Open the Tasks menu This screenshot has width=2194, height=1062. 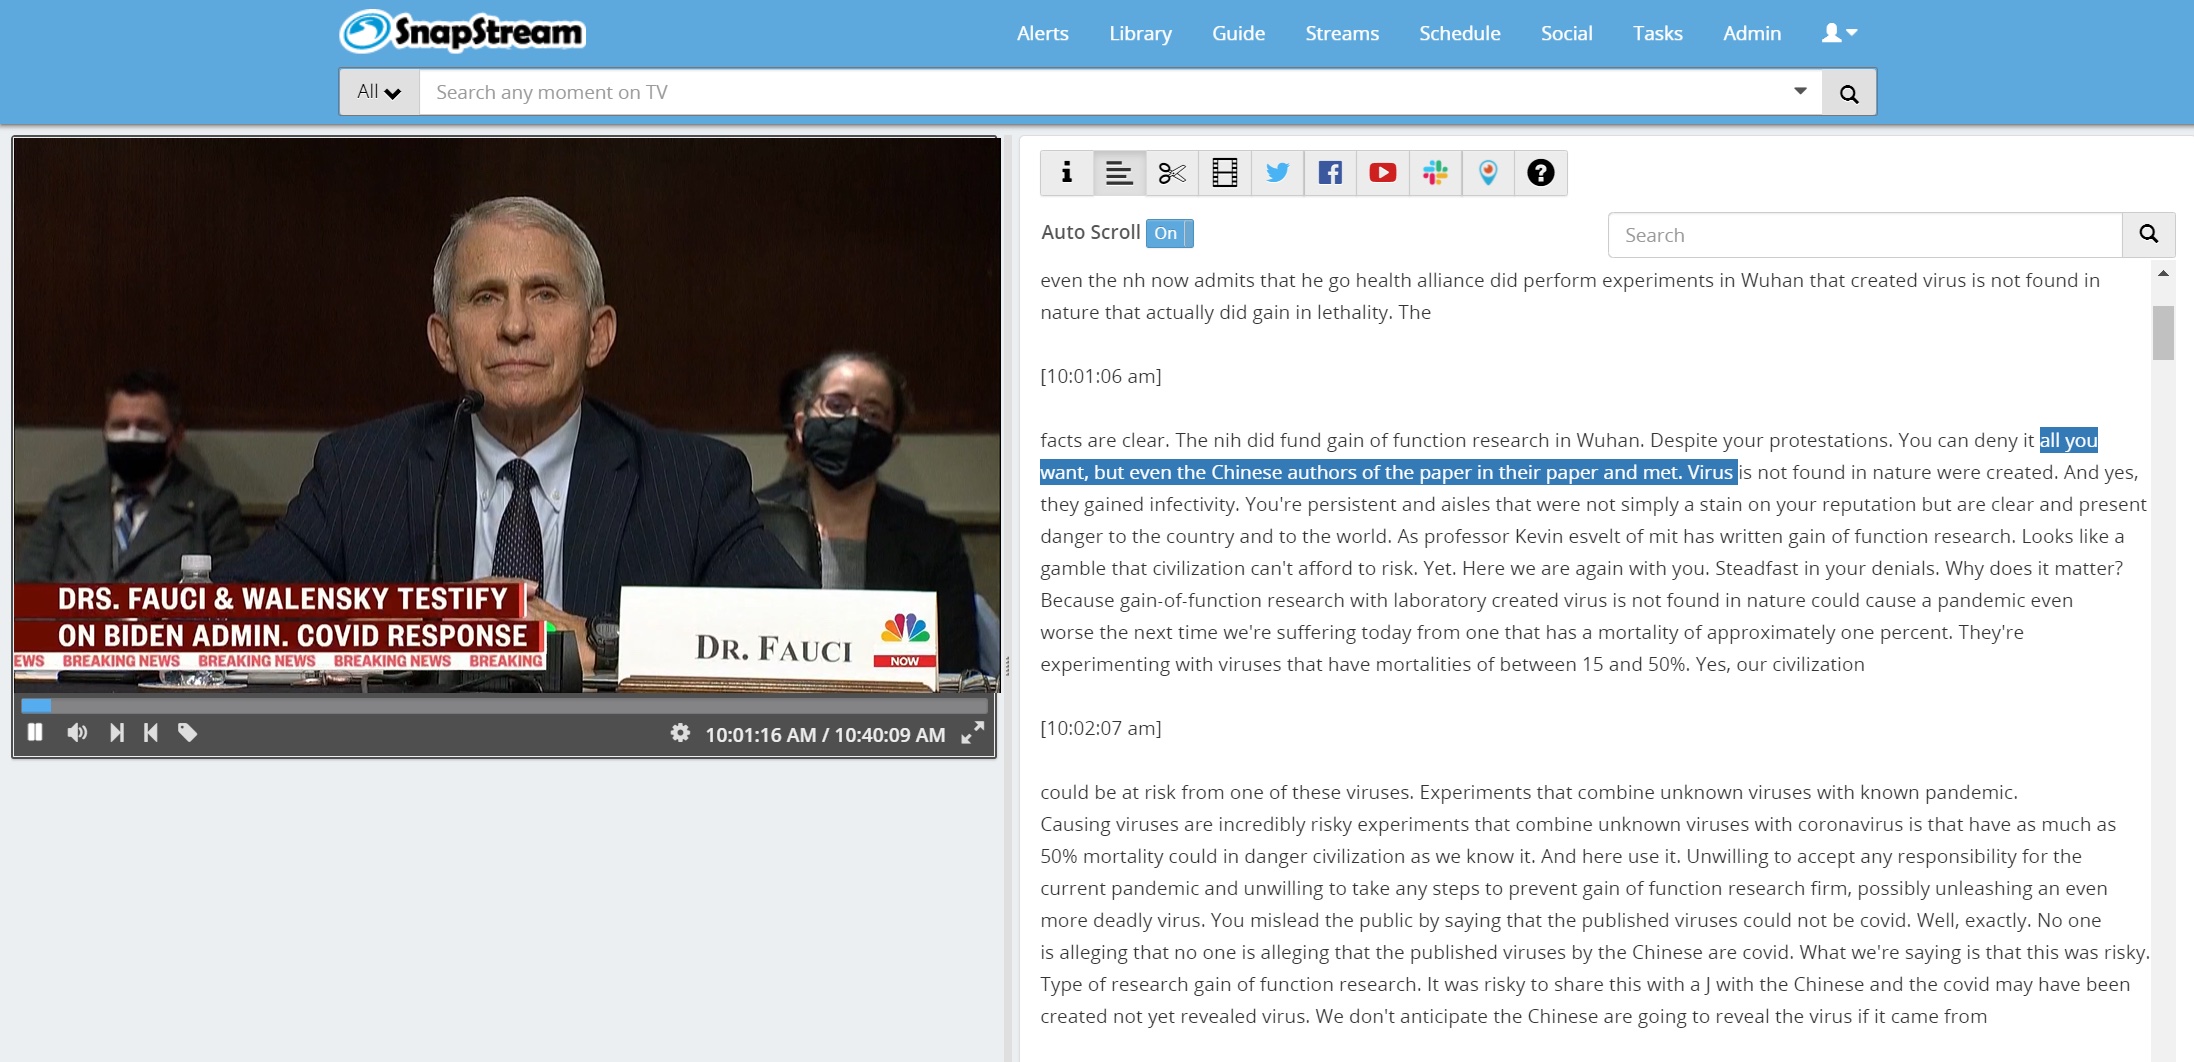pyautogui.click(x=1657, y=33)
